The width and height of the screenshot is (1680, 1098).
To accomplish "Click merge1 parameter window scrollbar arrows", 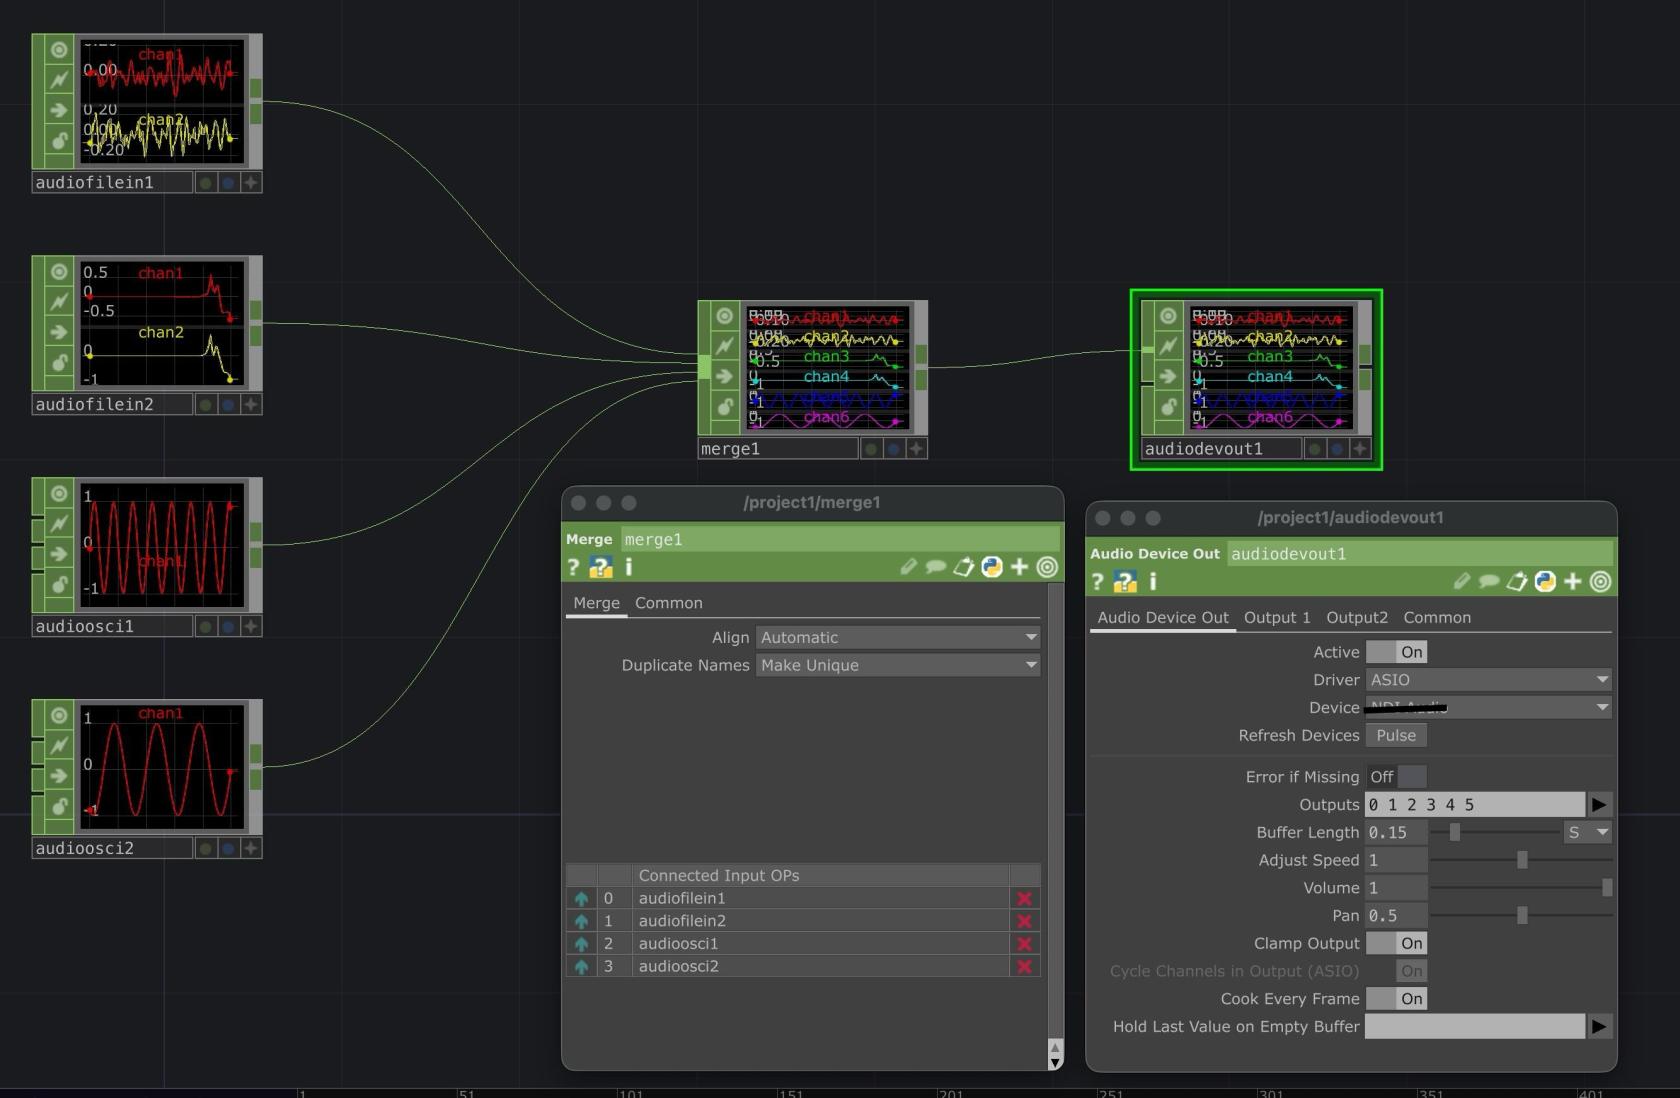I will click(x=1055, y=1054).
